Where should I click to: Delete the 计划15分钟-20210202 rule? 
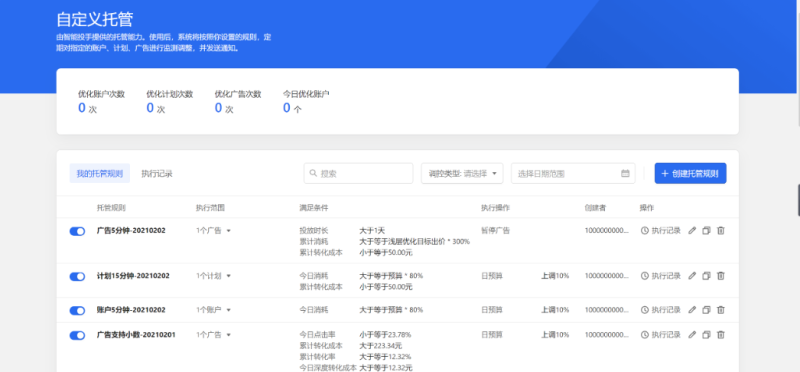[720, 276]
